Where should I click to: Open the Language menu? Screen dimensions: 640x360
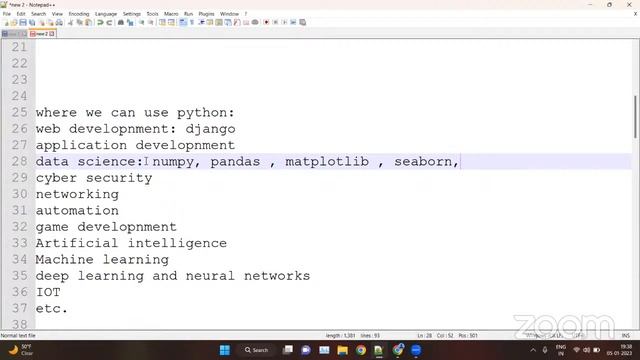(106, 14)
